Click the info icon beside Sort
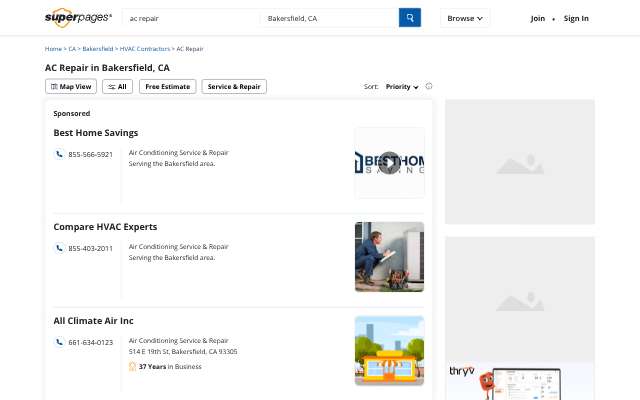 point(429,86)
